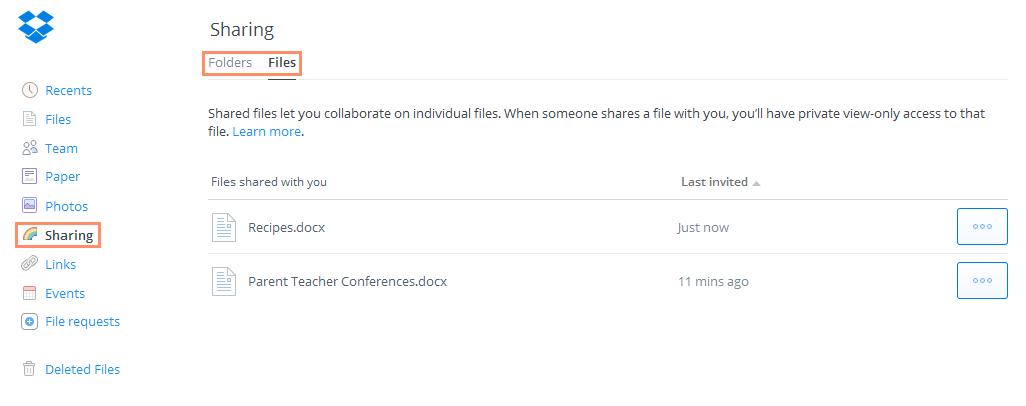The image size is (1026, 406).
Task: Sort by the Last invited column
Action: point(714,182)
